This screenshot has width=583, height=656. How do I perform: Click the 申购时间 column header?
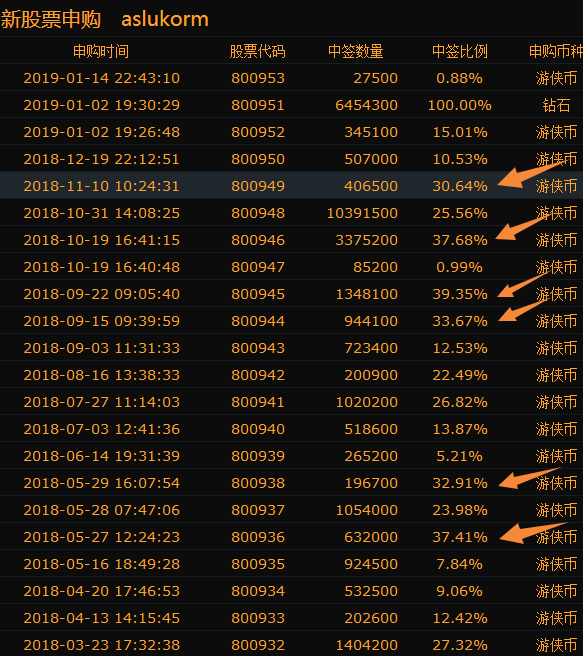tap(101, 51)
